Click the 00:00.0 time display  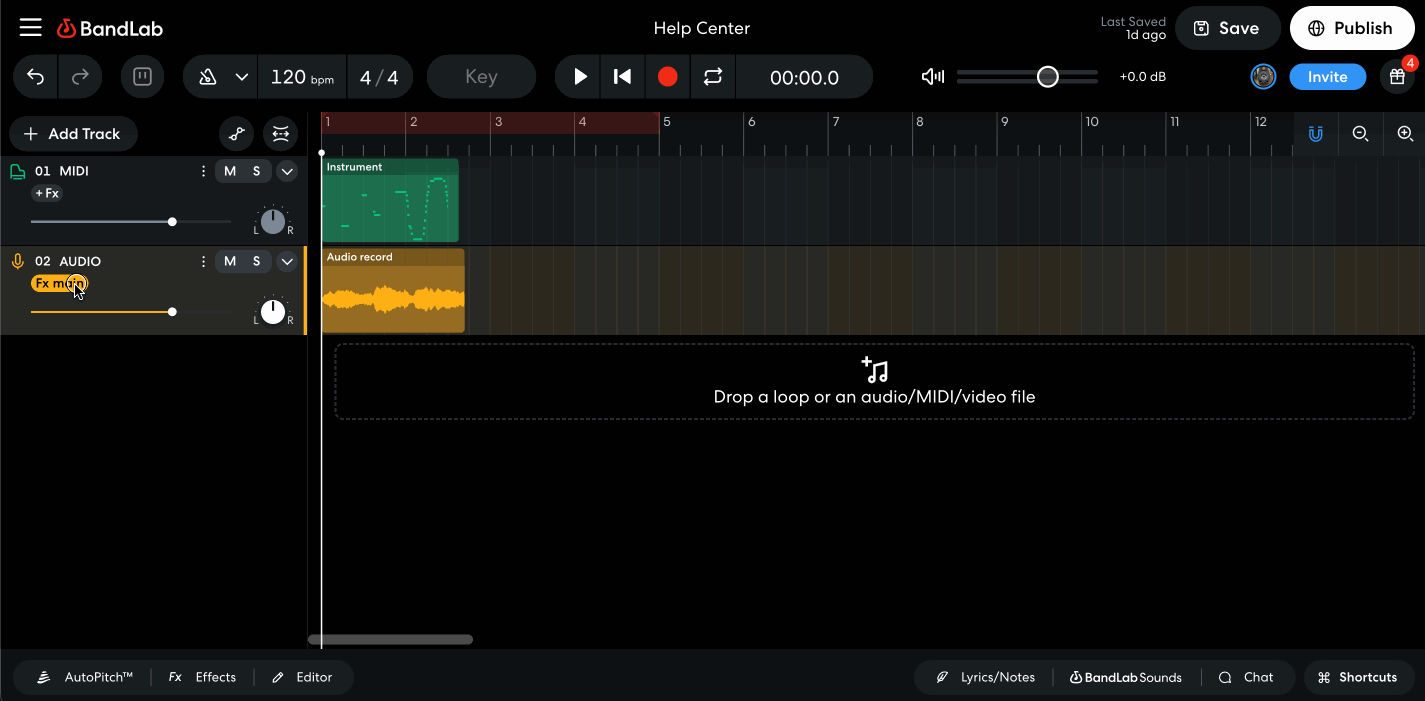[804, 77]
